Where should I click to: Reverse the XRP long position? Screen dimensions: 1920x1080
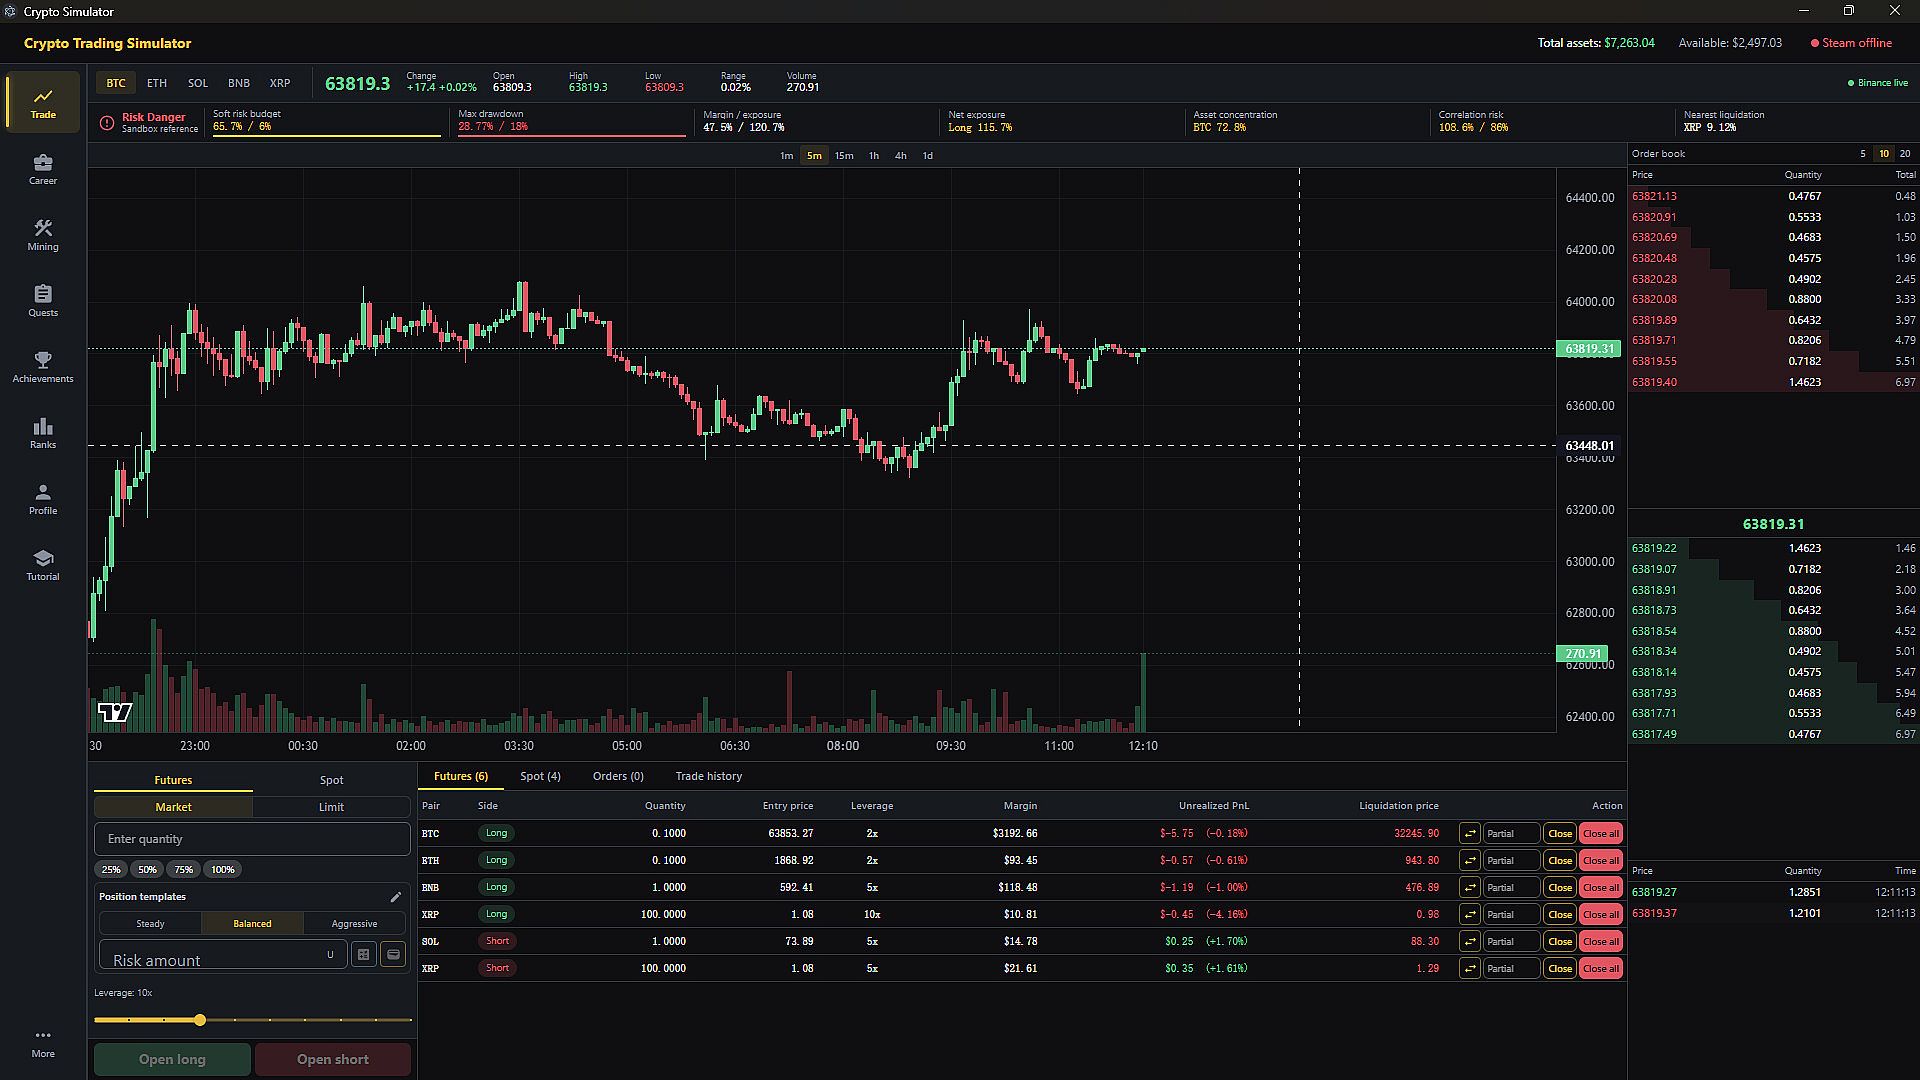[x=1470, y=914]
